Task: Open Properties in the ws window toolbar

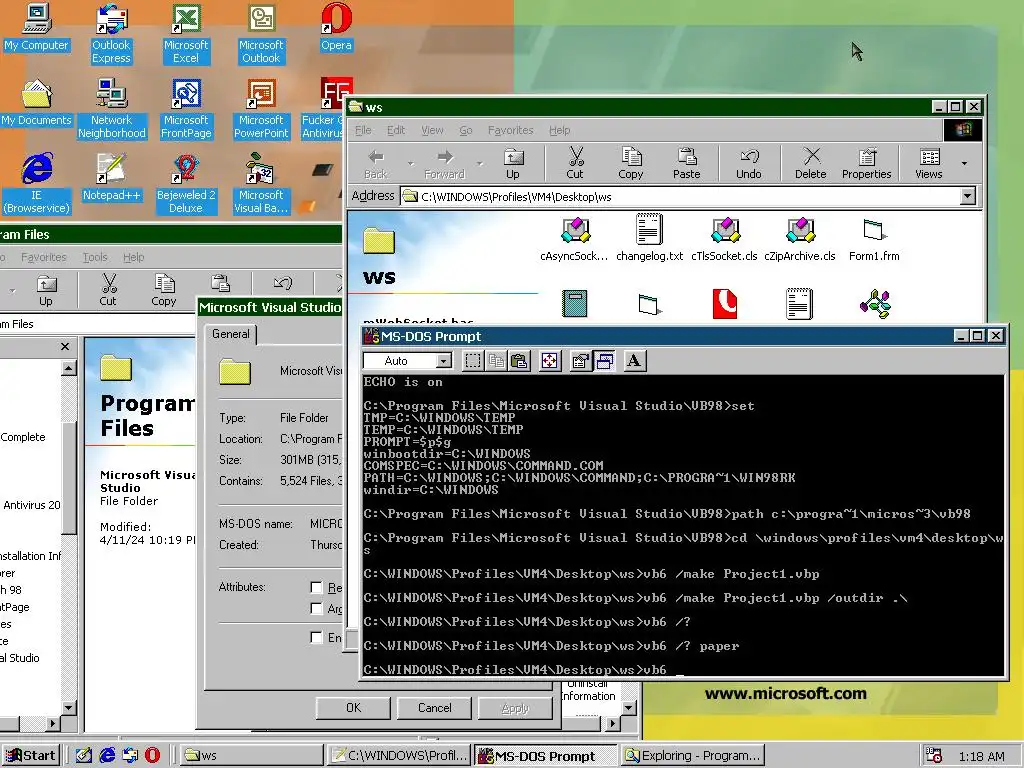Action: tap(867, 163)
